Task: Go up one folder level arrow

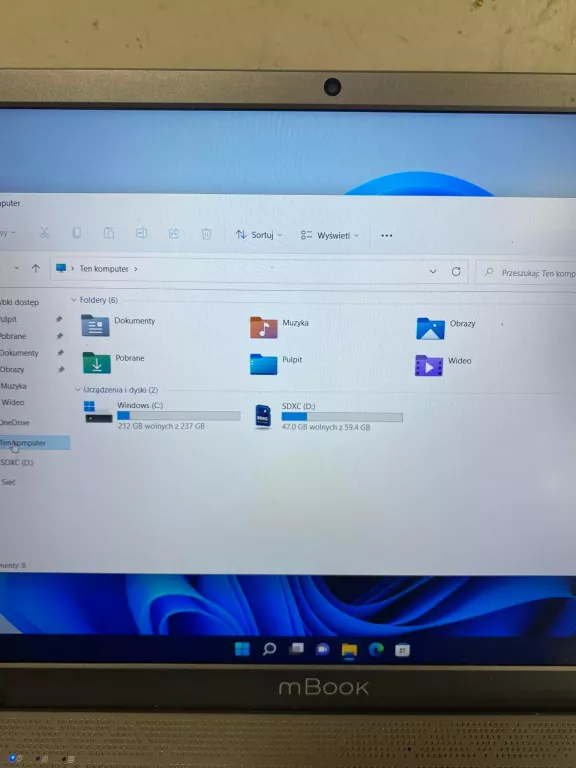Action: click(x=36, y=268)
